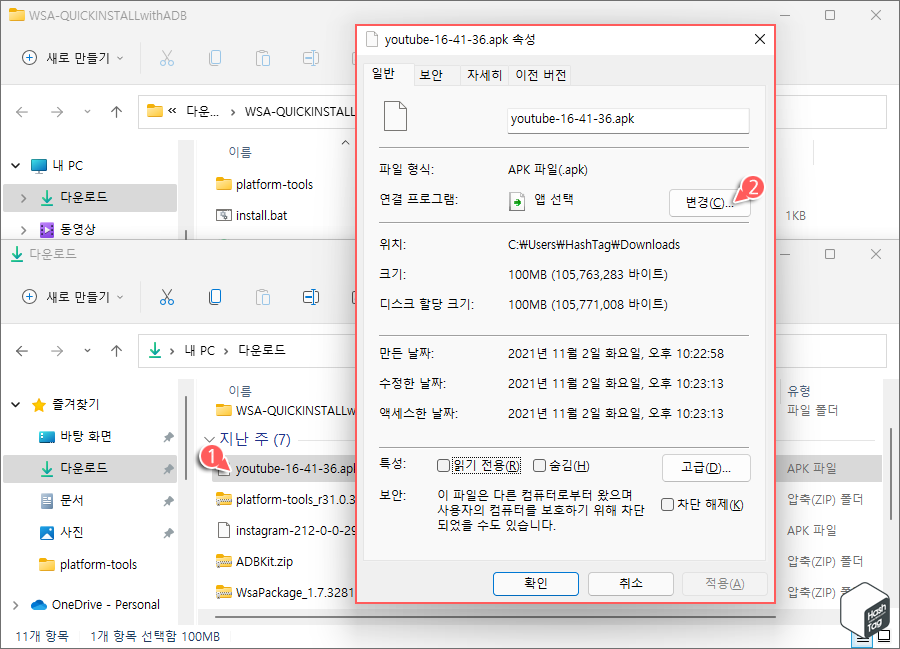Click Rename icon in WSA-QUICKINSTALLwithADB window toolbar
Viewport: 900px width, 649px height.
click(311, 58)
